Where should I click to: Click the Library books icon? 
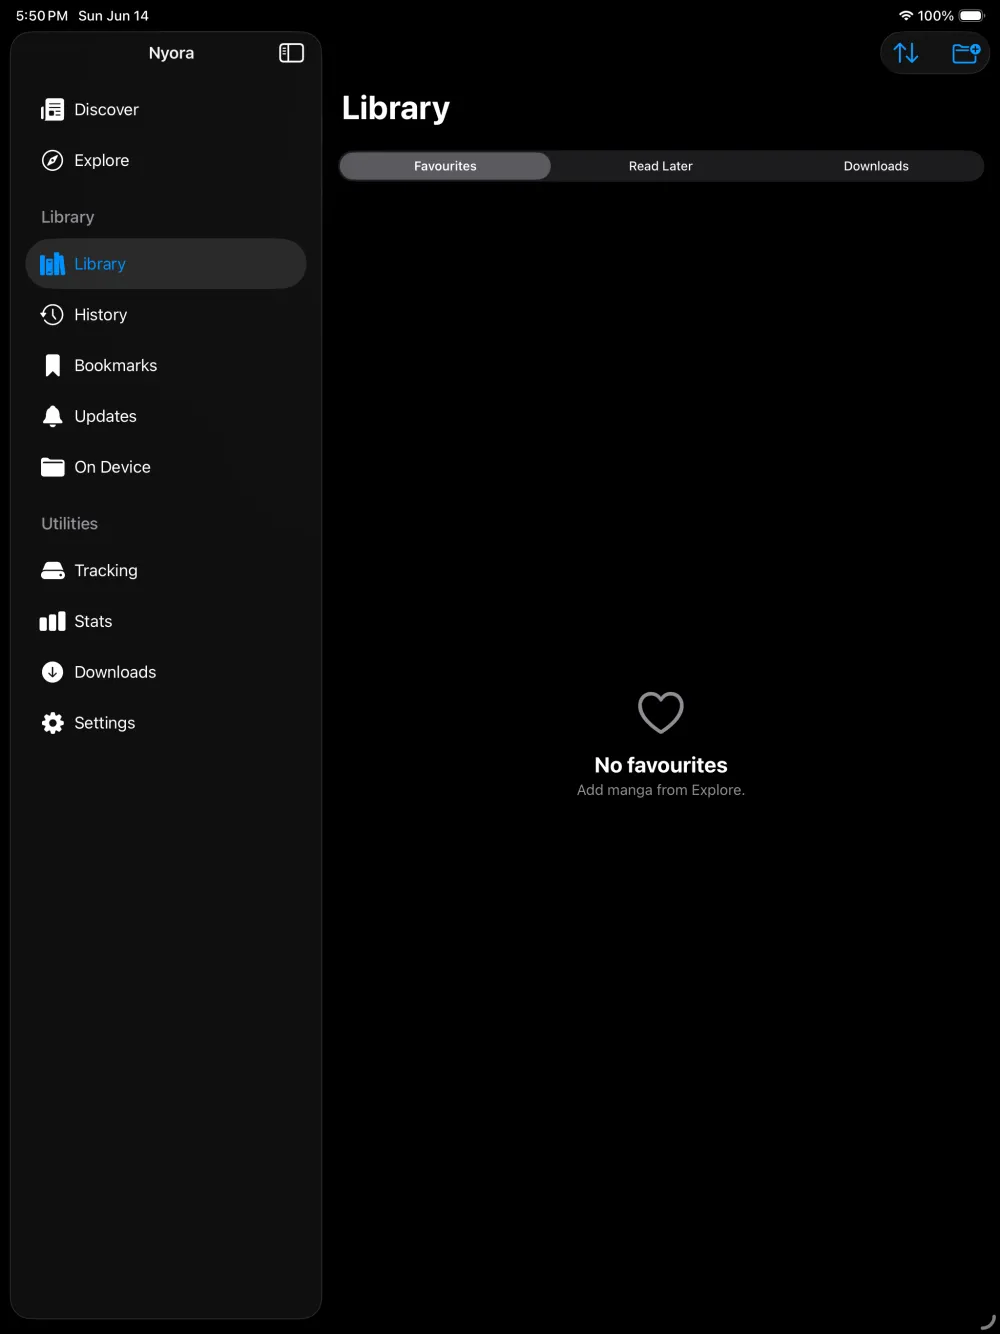pos(52,264)
